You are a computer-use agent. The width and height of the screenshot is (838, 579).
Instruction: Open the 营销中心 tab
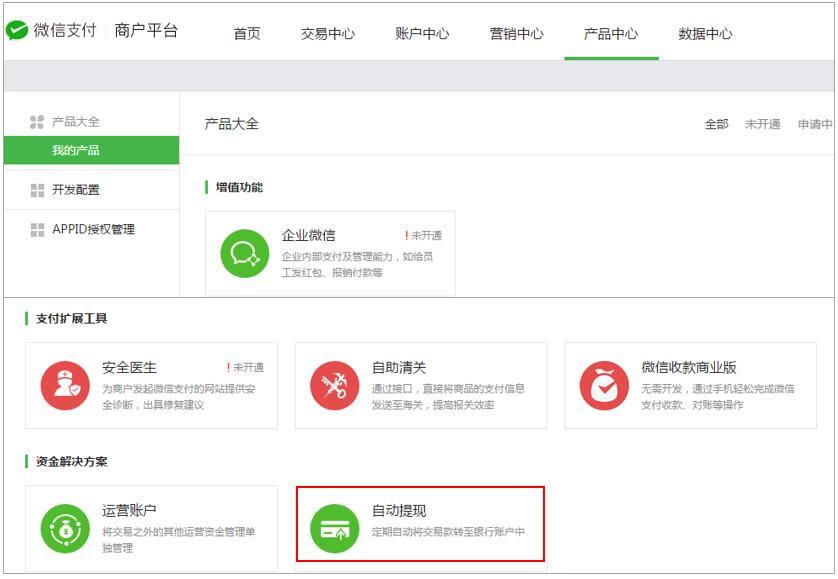coord(516,33)
